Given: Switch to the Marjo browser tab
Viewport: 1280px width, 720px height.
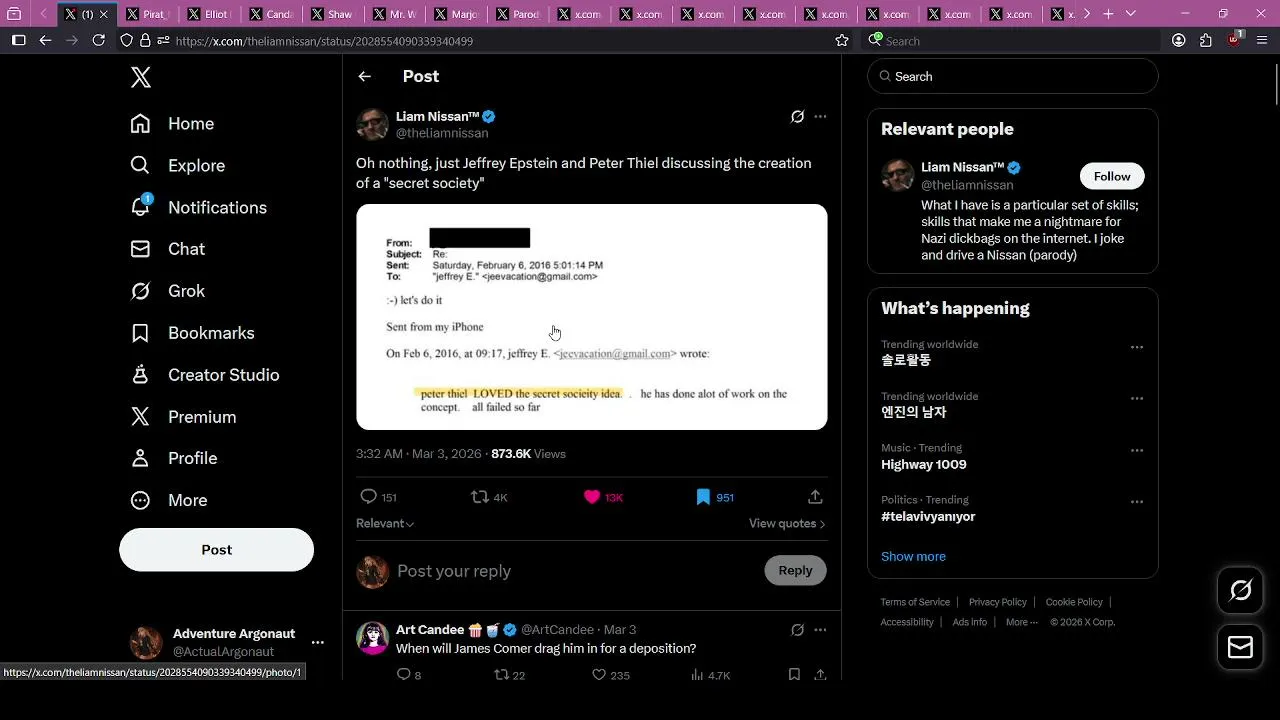Looking at the screenshot, I should (457, 14).
